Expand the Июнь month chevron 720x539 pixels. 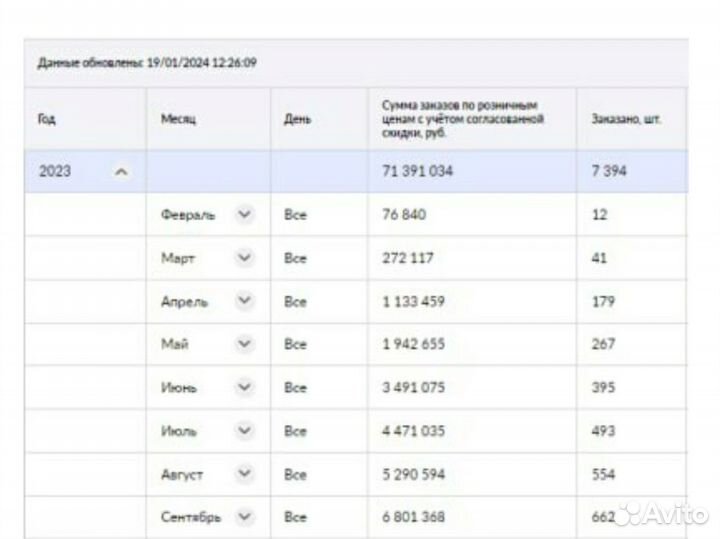pyautogui.click(x=244, y=388)
